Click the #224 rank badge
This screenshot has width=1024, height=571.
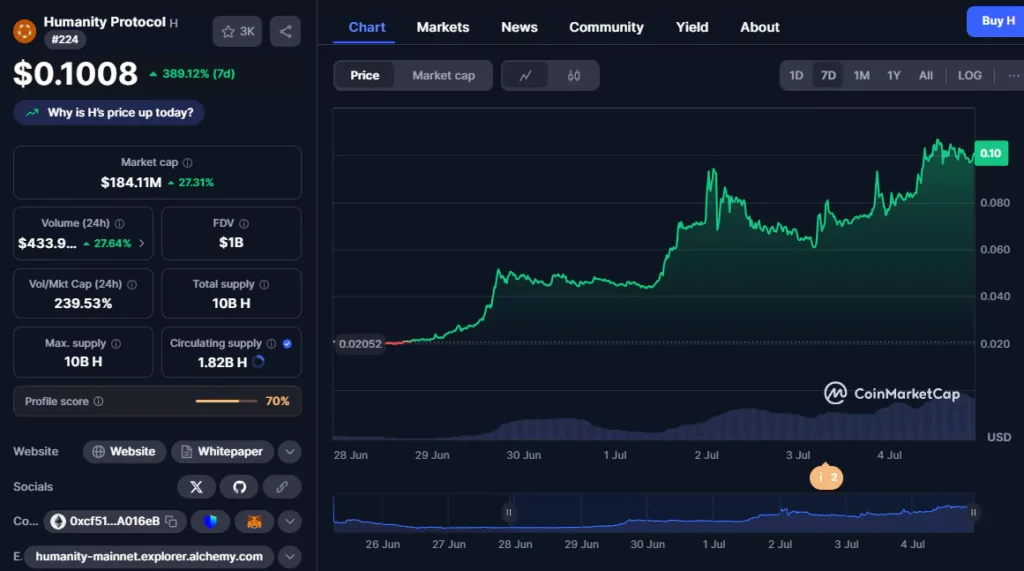65,40
